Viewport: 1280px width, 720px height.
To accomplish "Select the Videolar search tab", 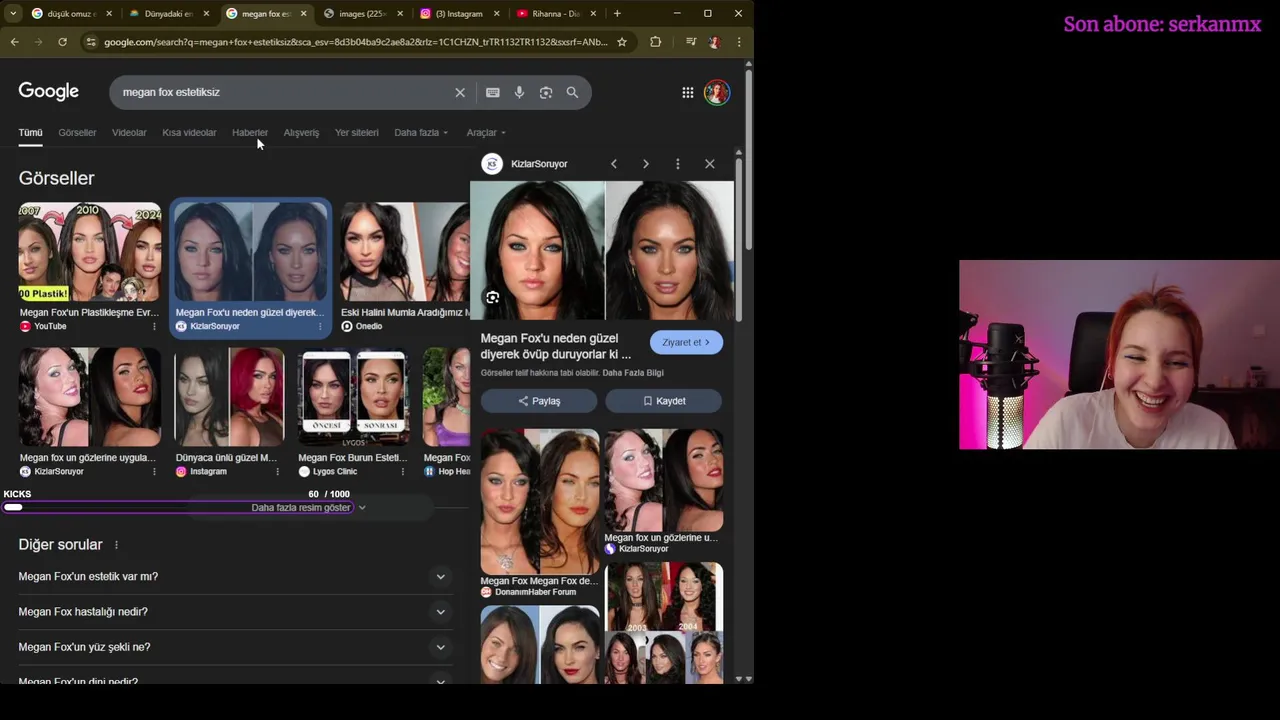I will coord(129,132).
